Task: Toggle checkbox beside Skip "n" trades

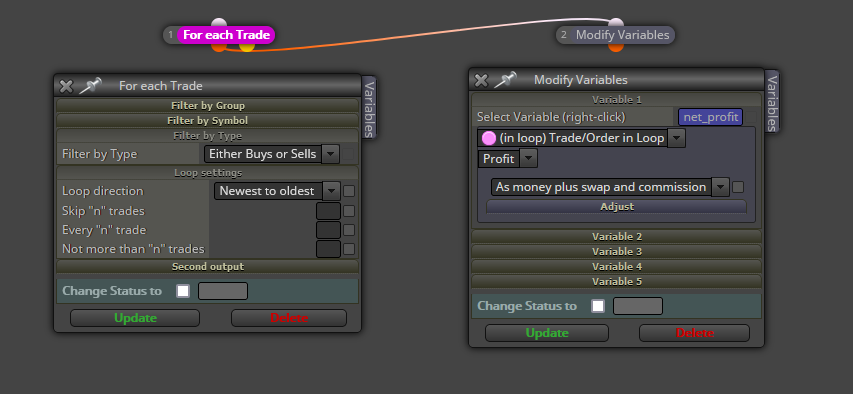Action: click(349, 211)
